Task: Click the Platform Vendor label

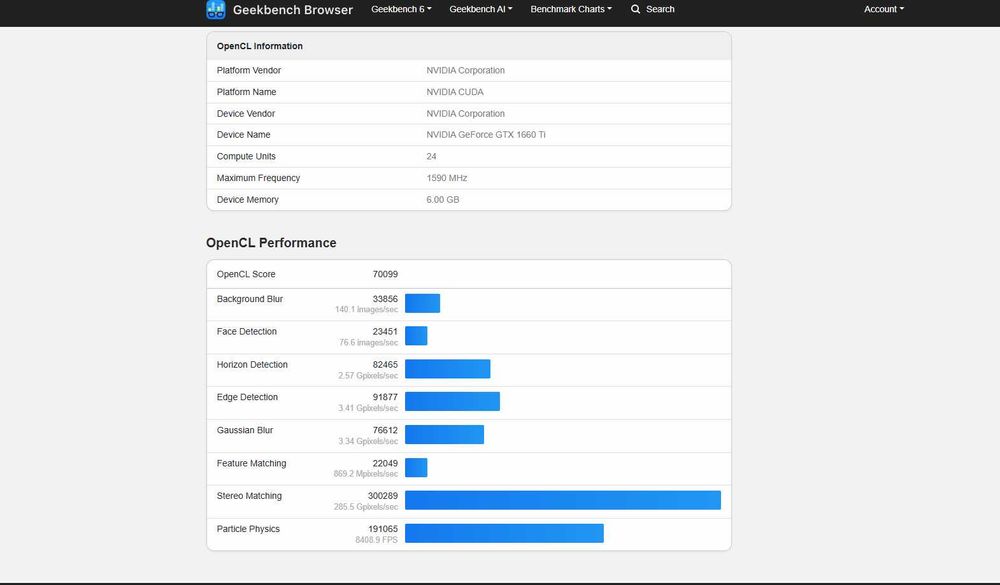Action: (x=249, y=70)
